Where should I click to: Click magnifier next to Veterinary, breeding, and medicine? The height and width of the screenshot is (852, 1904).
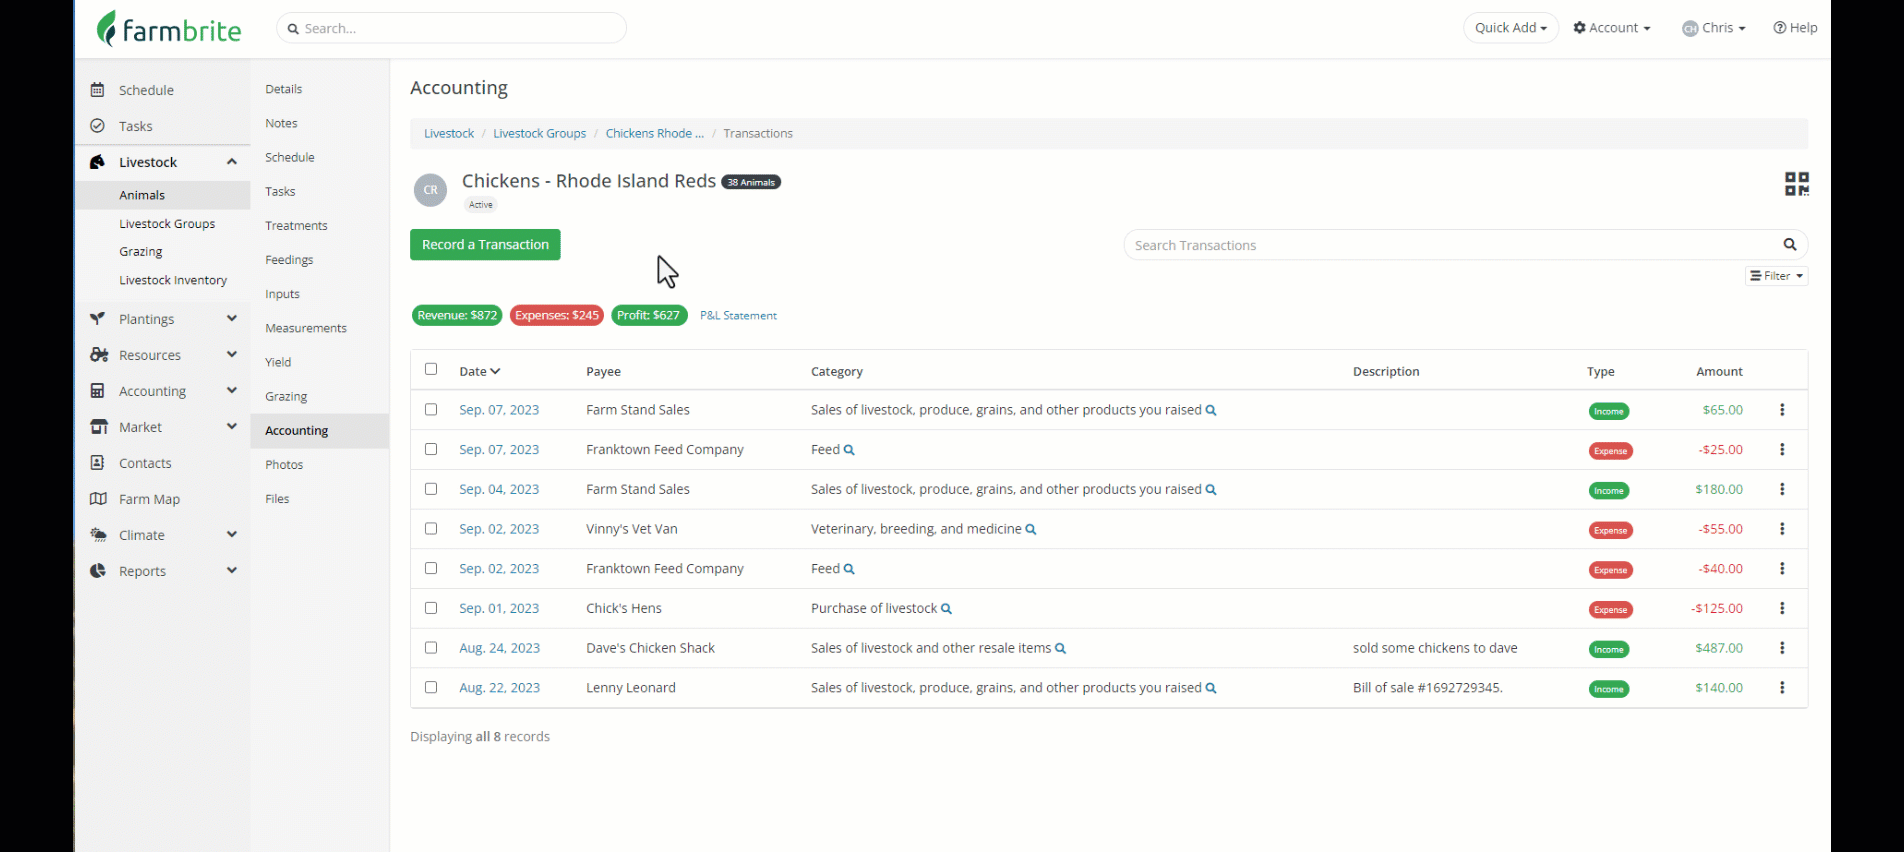coord(1031,530)
